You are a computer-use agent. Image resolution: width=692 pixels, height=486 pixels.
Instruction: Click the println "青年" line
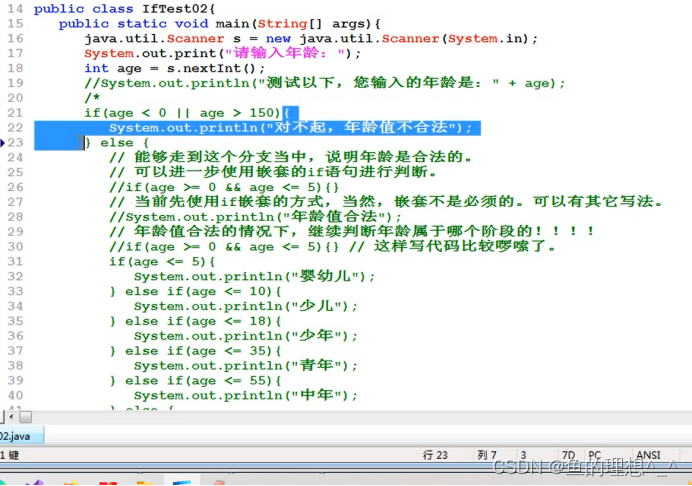click(245, 365)
